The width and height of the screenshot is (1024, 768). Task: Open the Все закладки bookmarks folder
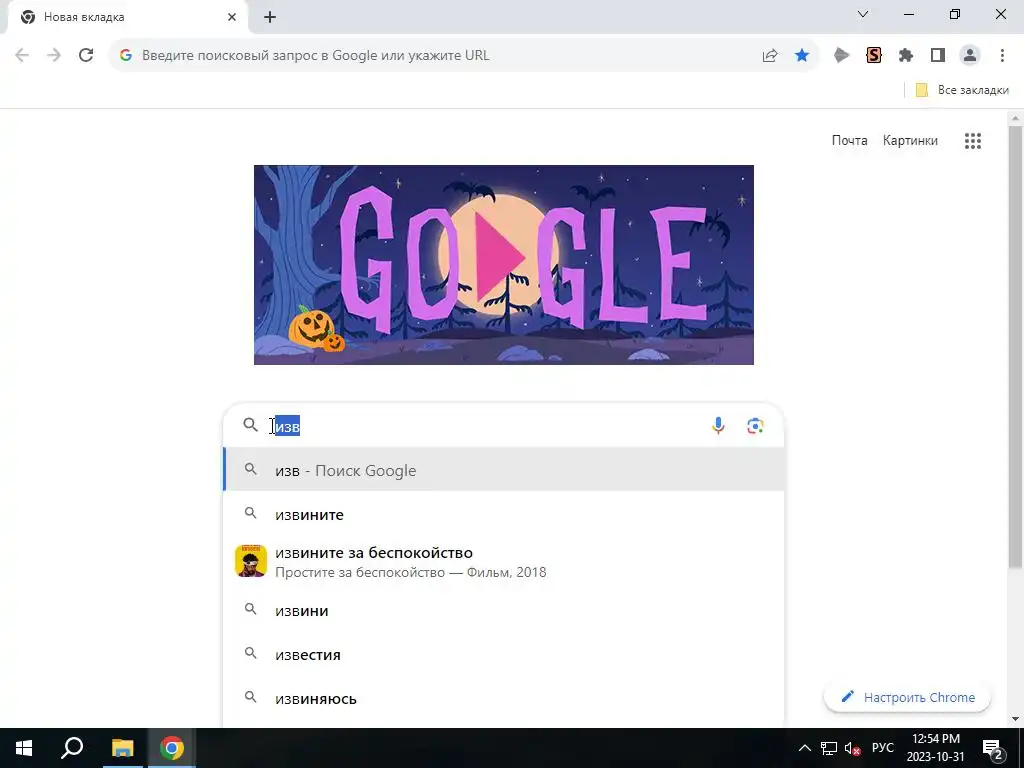click(x=962, y=90)
